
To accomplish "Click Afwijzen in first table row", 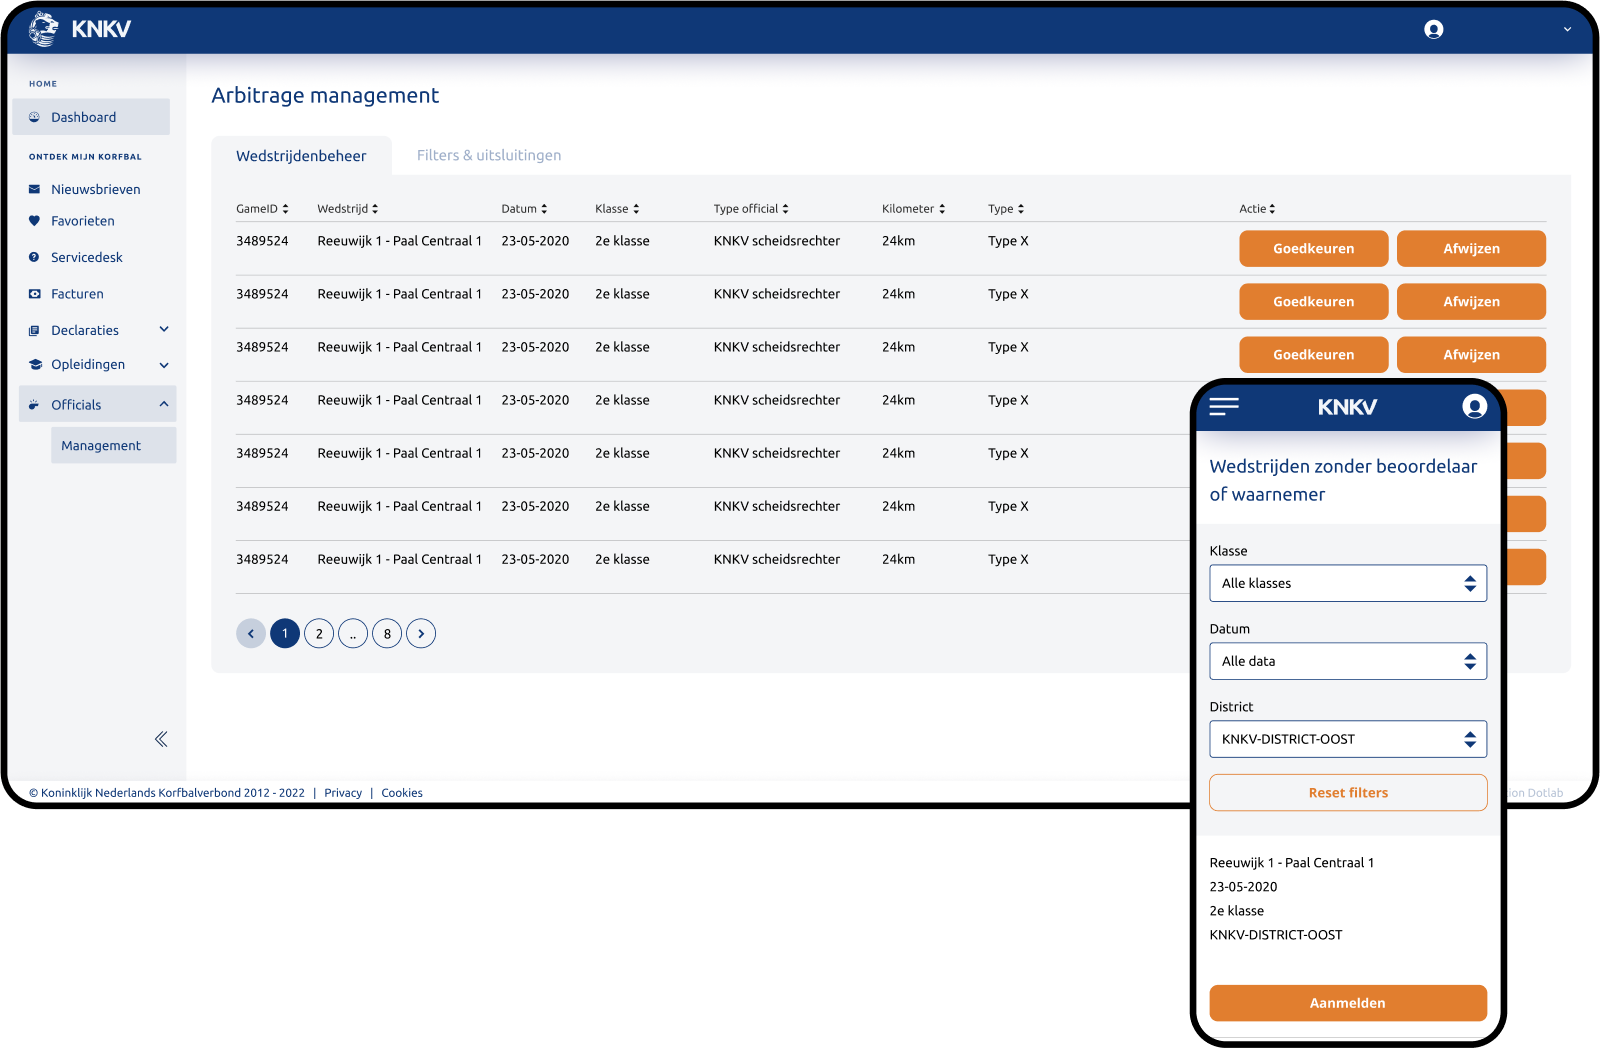I will point(1471,249).
